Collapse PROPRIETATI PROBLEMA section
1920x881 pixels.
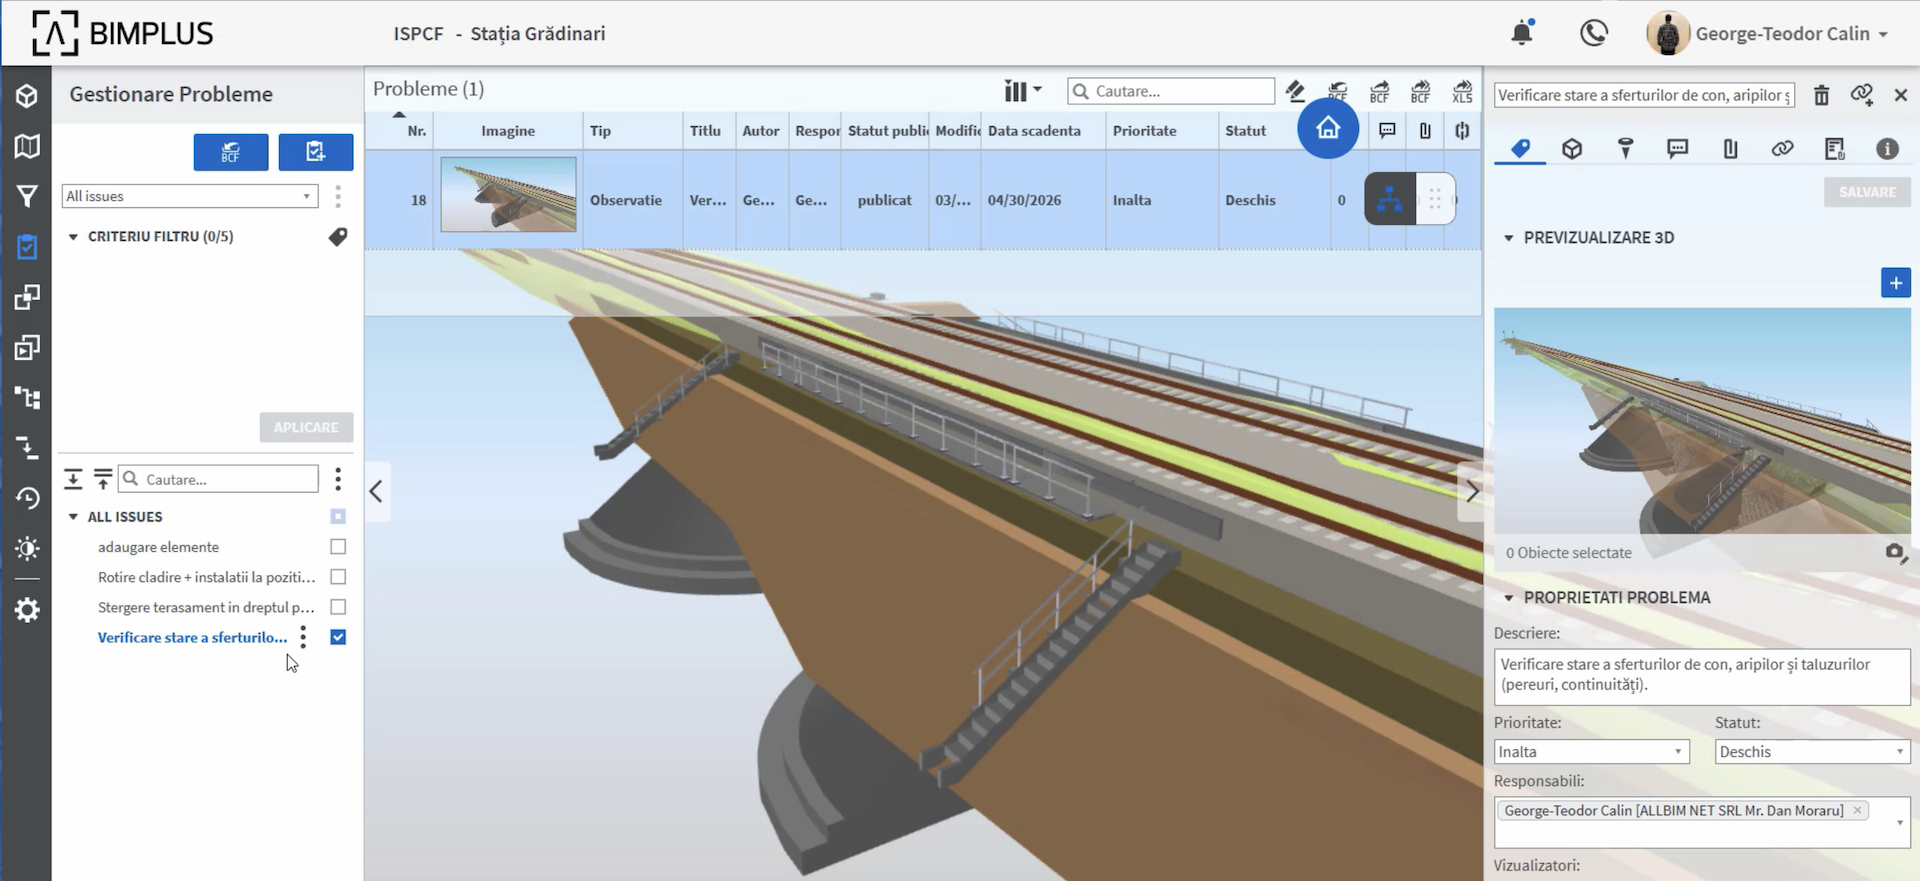click(x=1509, y=598)
